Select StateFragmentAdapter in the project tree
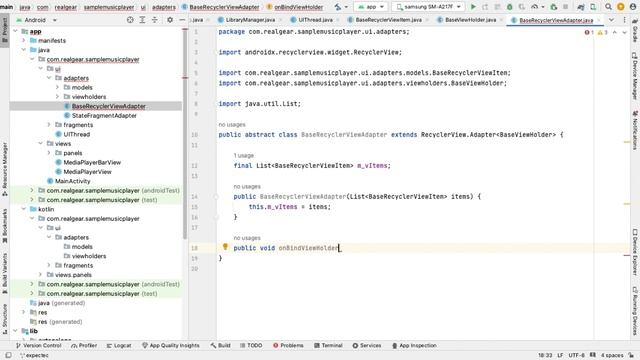 coord(104,116)
